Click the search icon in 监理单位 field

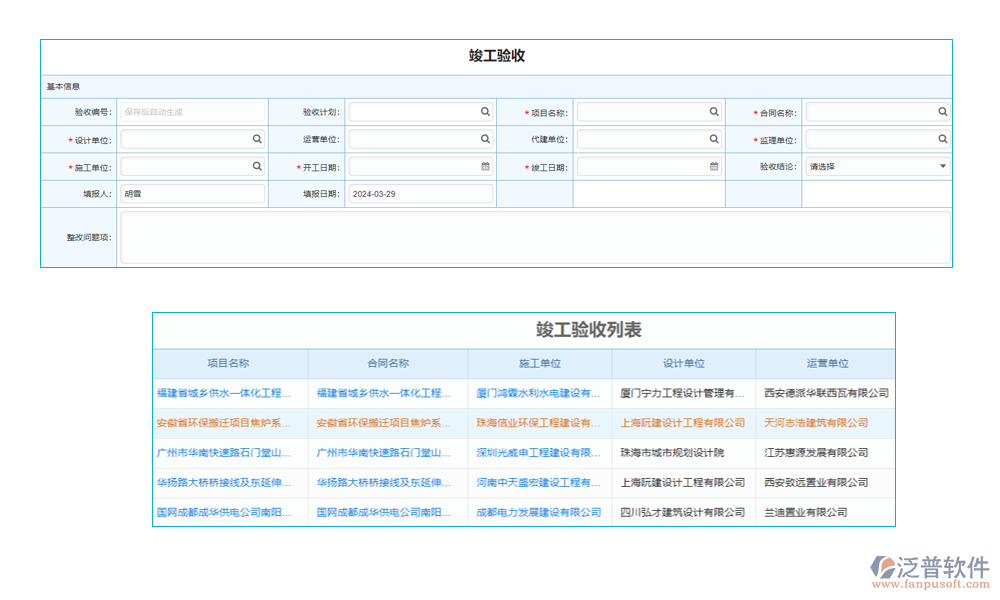(x=942, y=139)
